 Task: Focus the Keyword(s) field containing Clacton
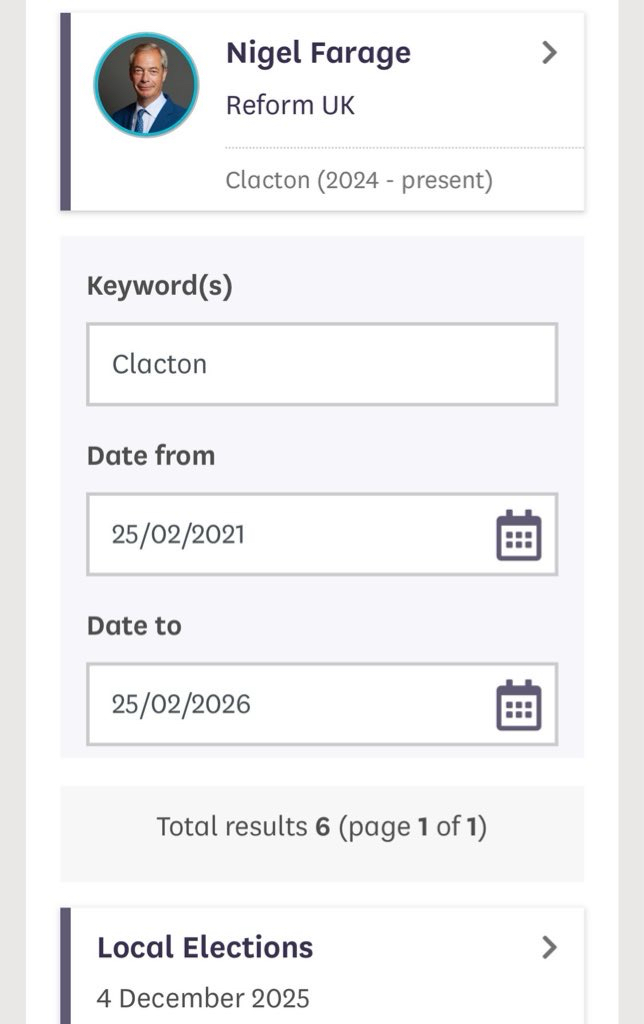(321, 364)
